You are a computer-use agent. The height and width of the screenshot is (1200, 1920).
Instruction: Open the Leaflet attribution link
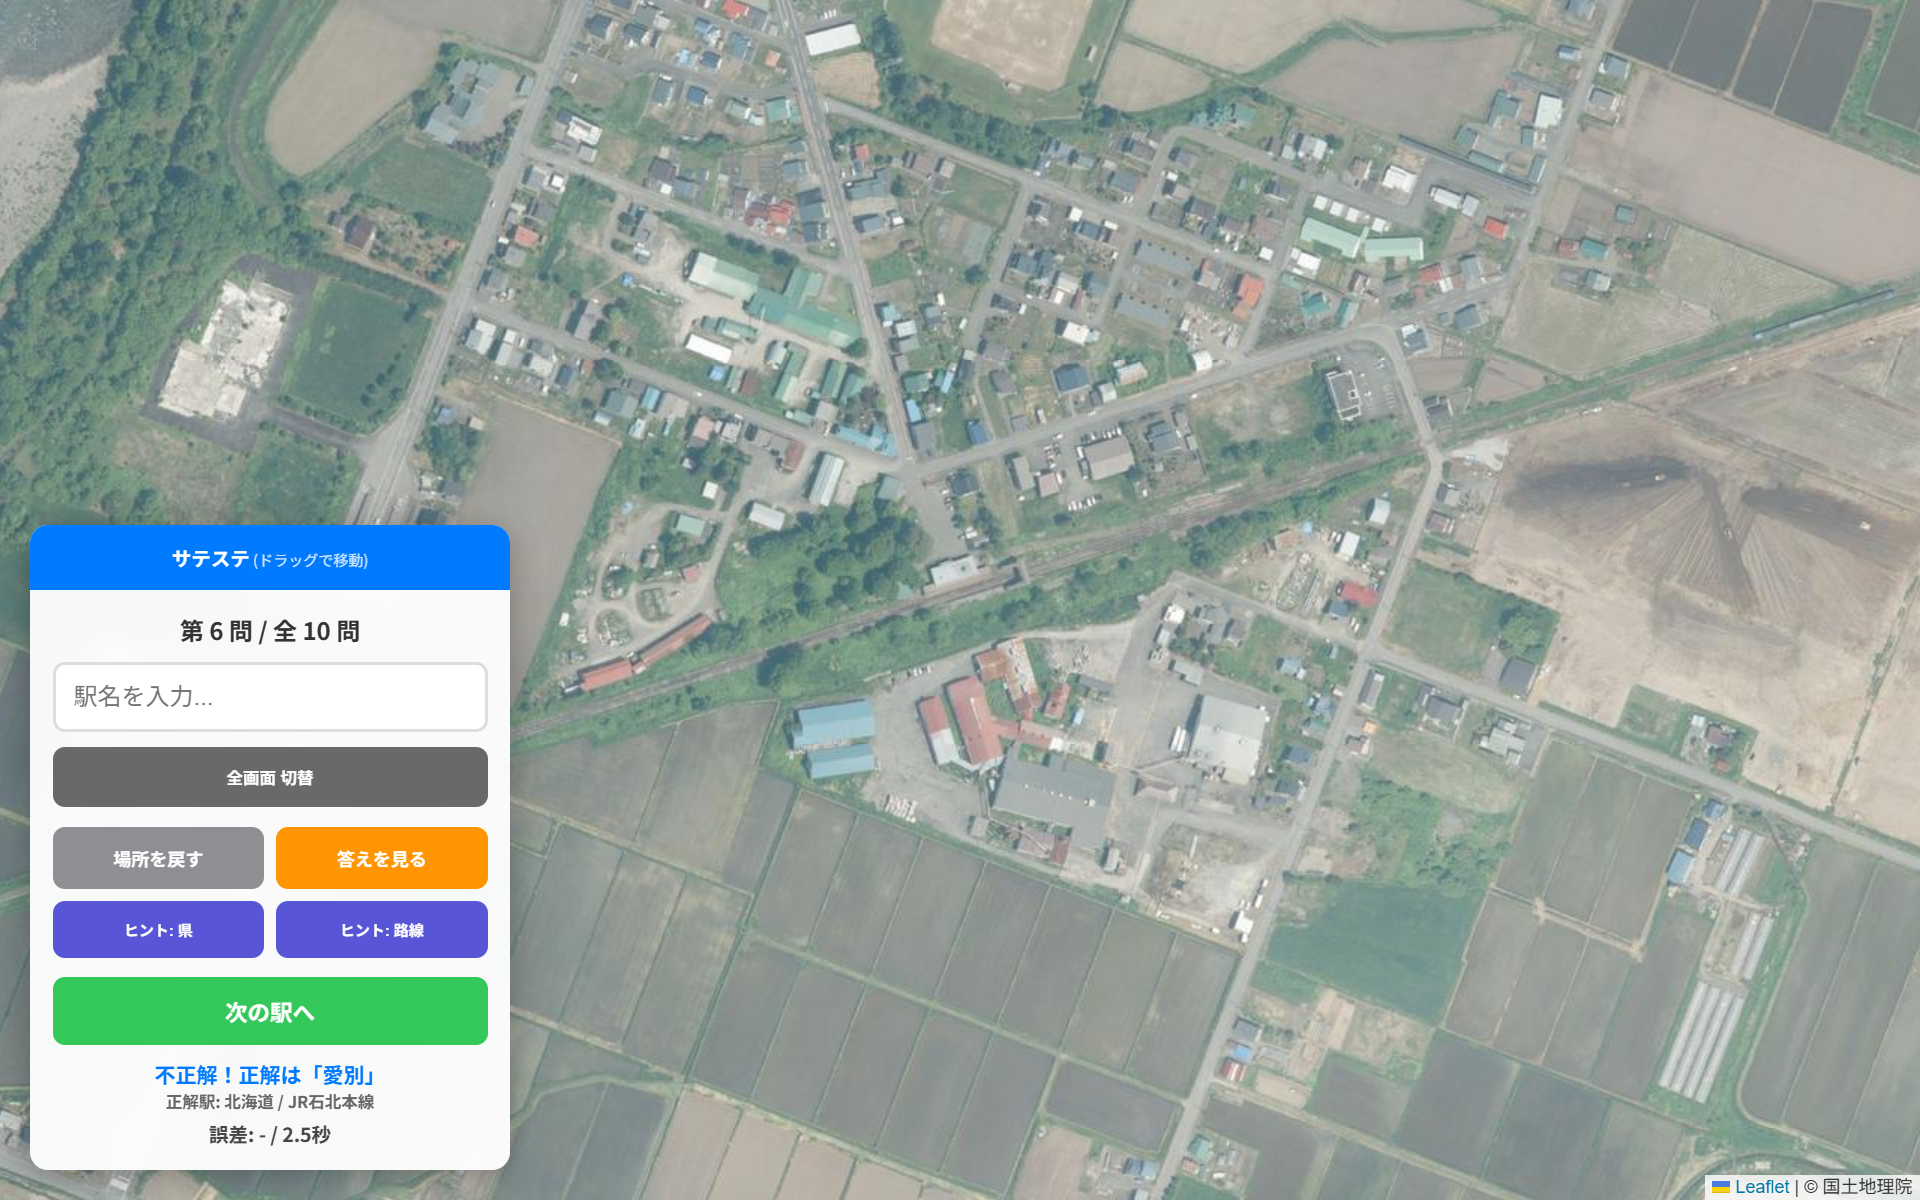click(x=1762, y=1187)
